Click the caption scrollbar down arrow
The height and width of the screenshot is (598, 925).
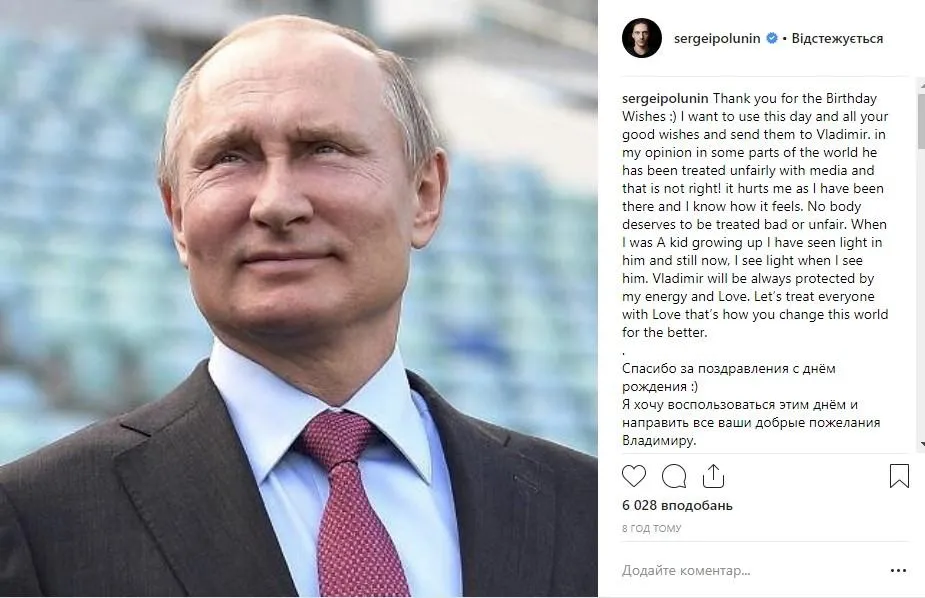point(921,445)
